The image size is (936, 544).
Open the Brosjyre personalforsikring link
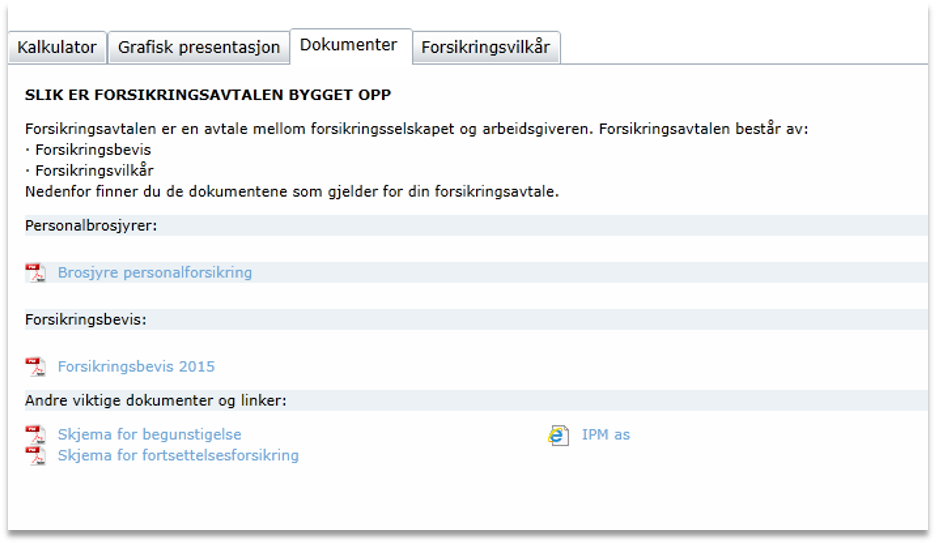pyautogui.click(x=155, y=273)
